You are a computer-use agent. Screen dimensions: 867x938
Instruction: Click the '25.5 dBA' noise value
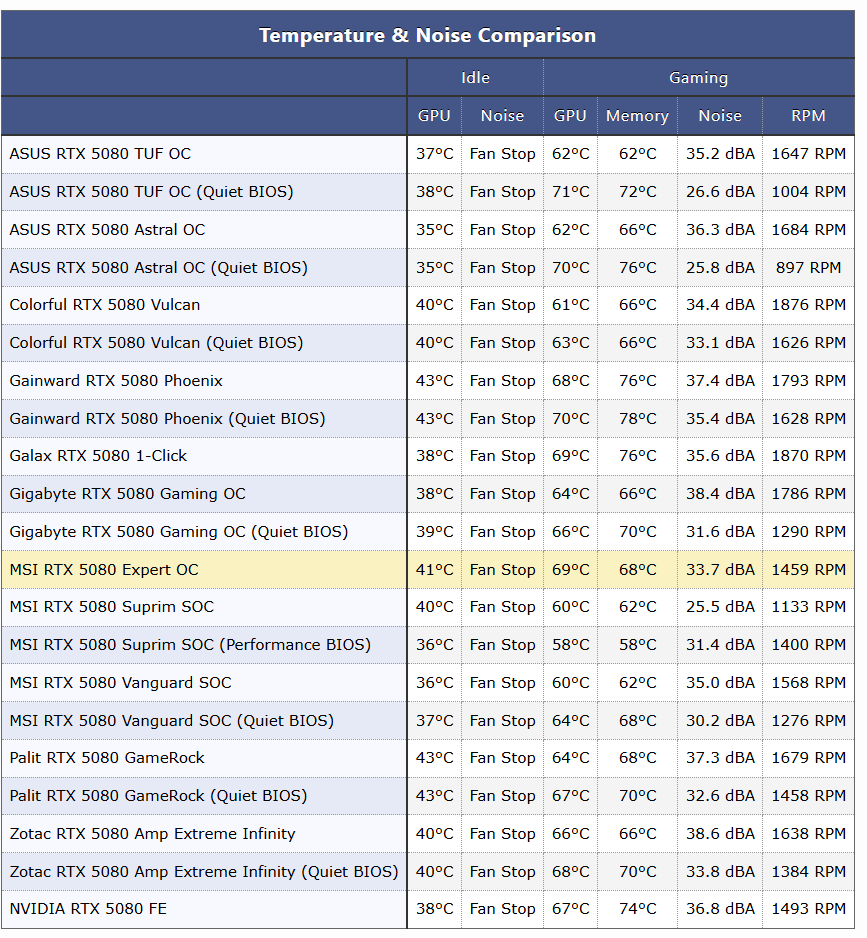click(x=720, y=607)
